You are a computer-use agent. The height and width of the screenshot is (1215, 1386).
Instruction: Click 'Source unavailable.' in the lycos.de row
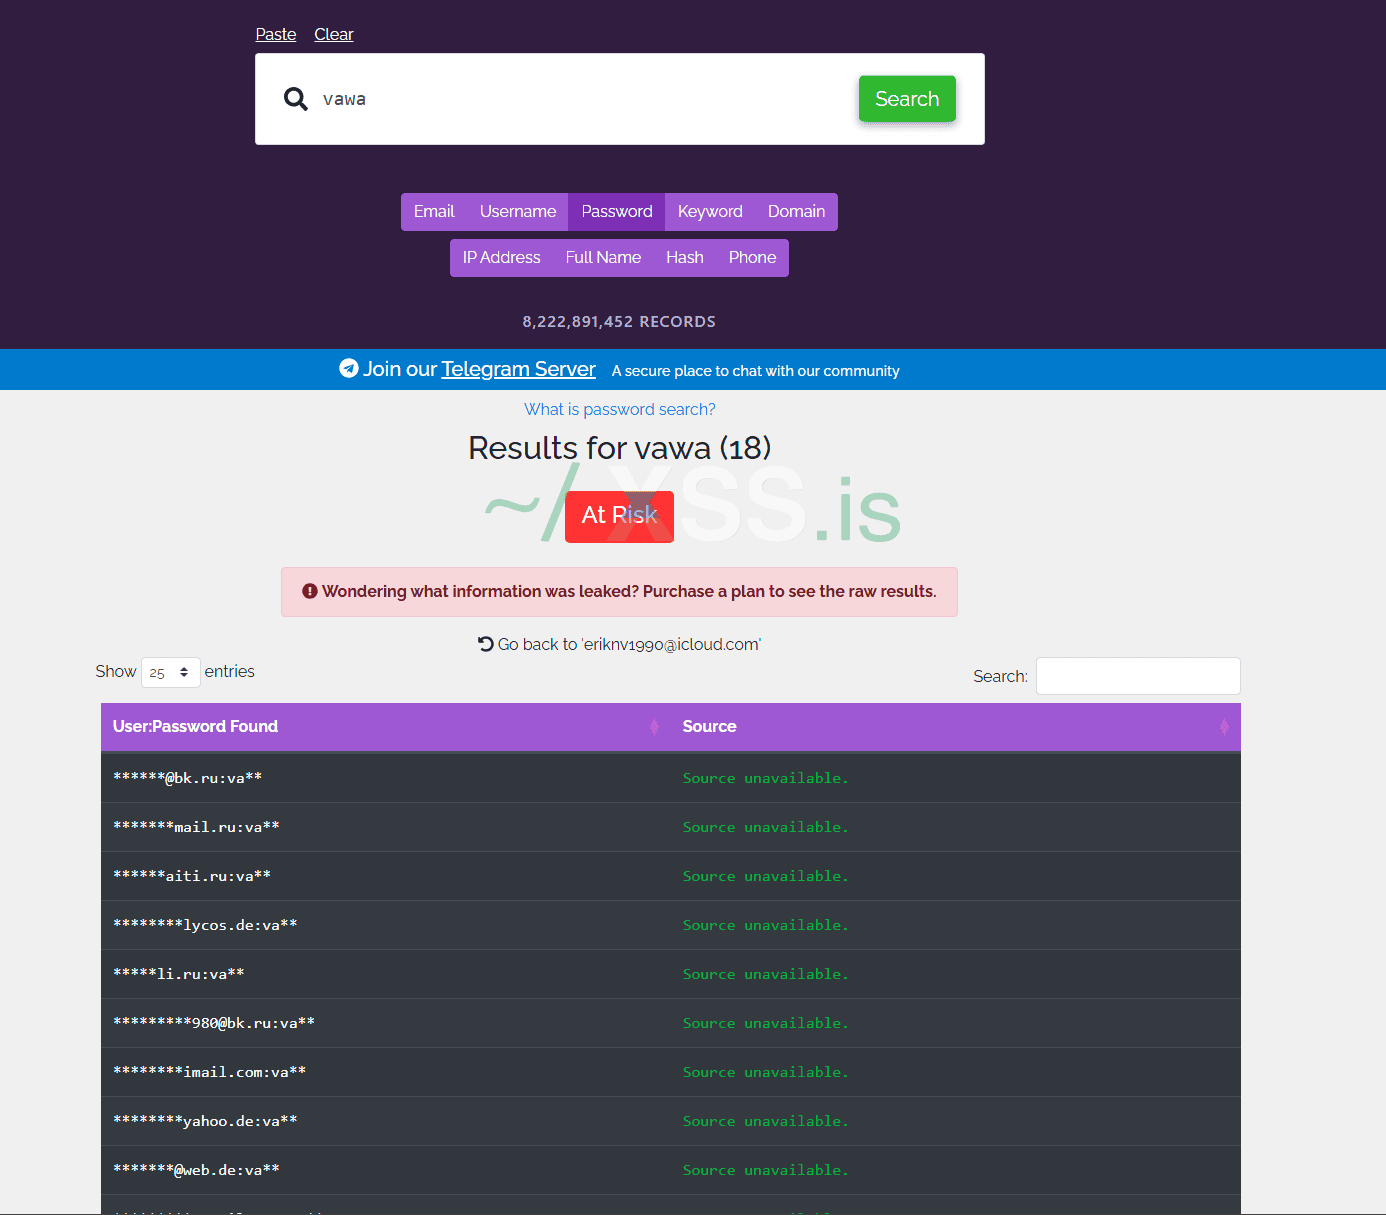pos(765,925)
